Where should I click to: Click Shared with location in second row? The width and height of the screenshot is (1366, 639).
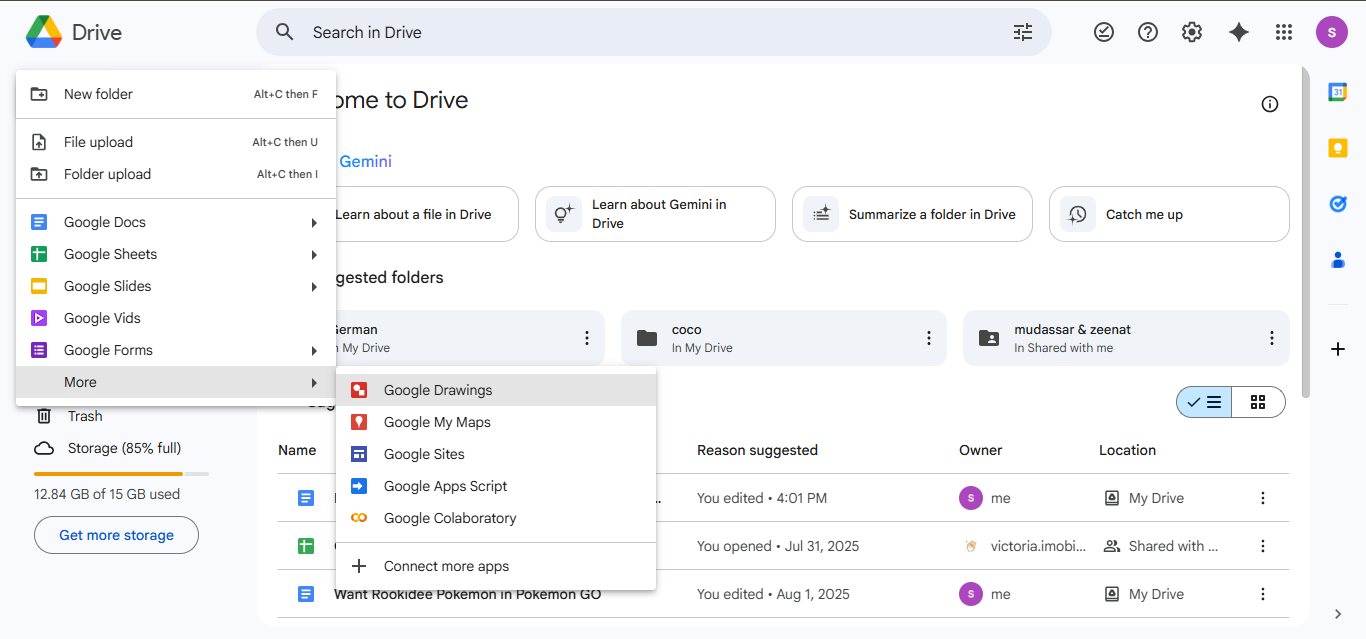pyautogui.click(x=1161, y=546)
